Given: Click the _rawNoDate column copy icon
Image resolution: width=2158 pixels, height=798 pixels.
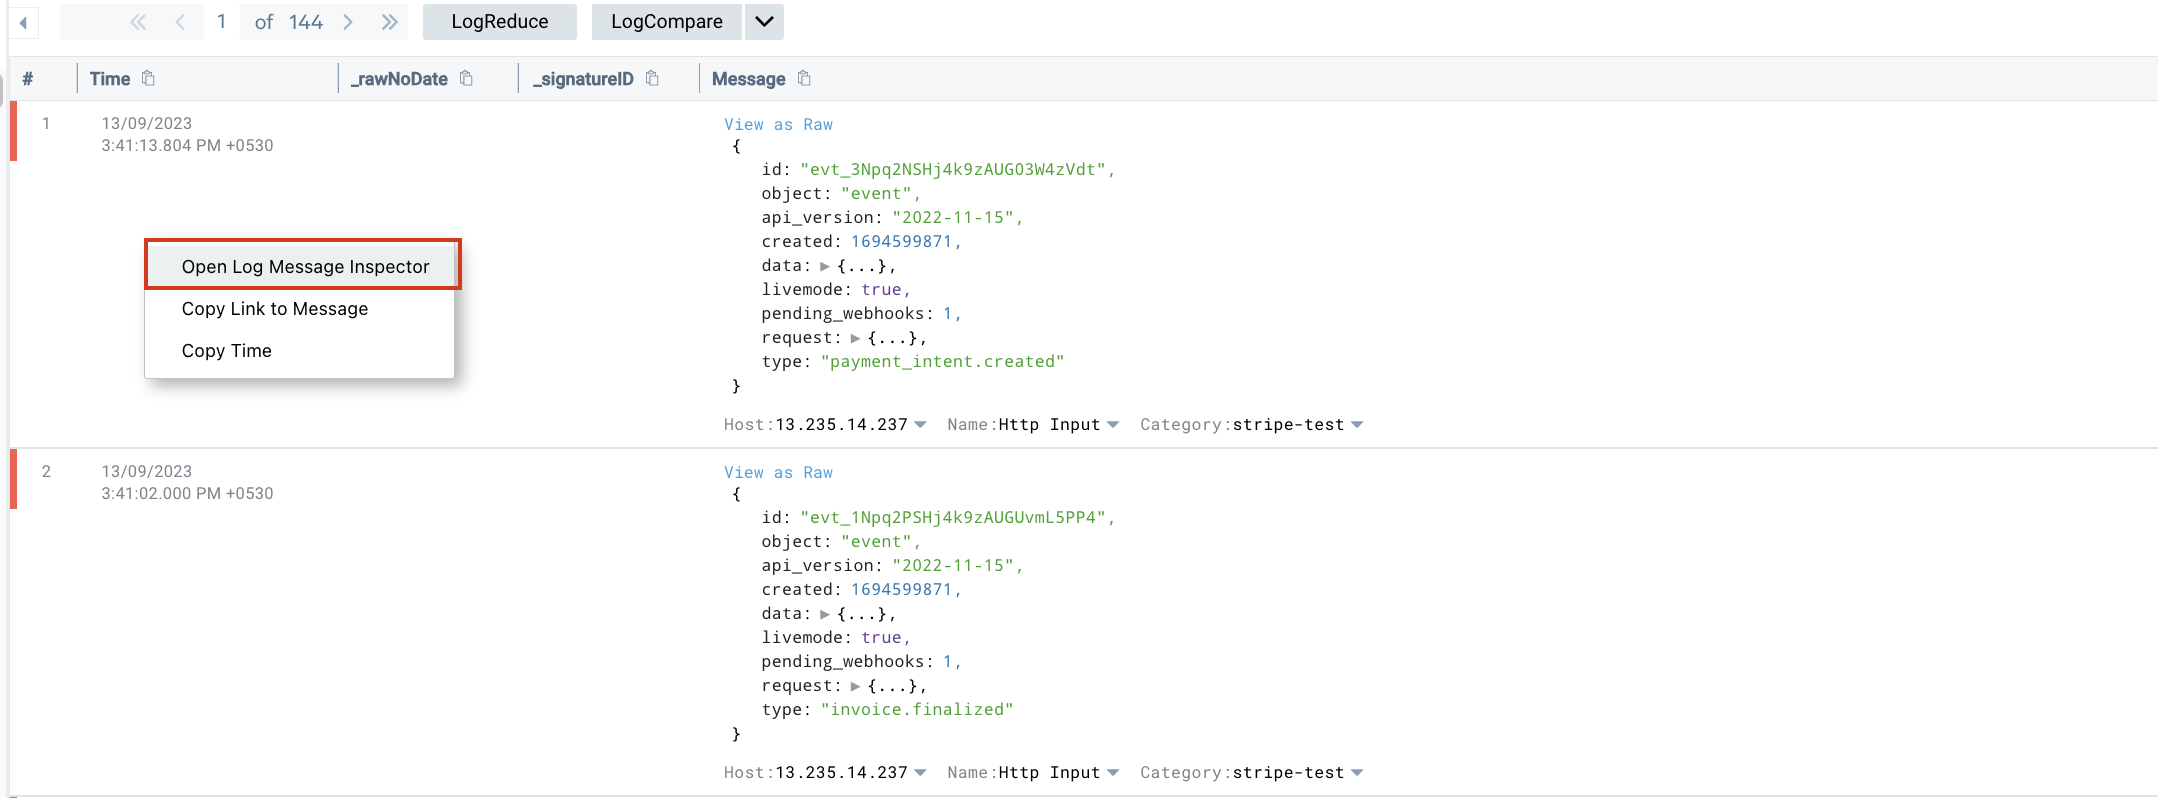Looking at the screenshot, I should tap(466, 78).
